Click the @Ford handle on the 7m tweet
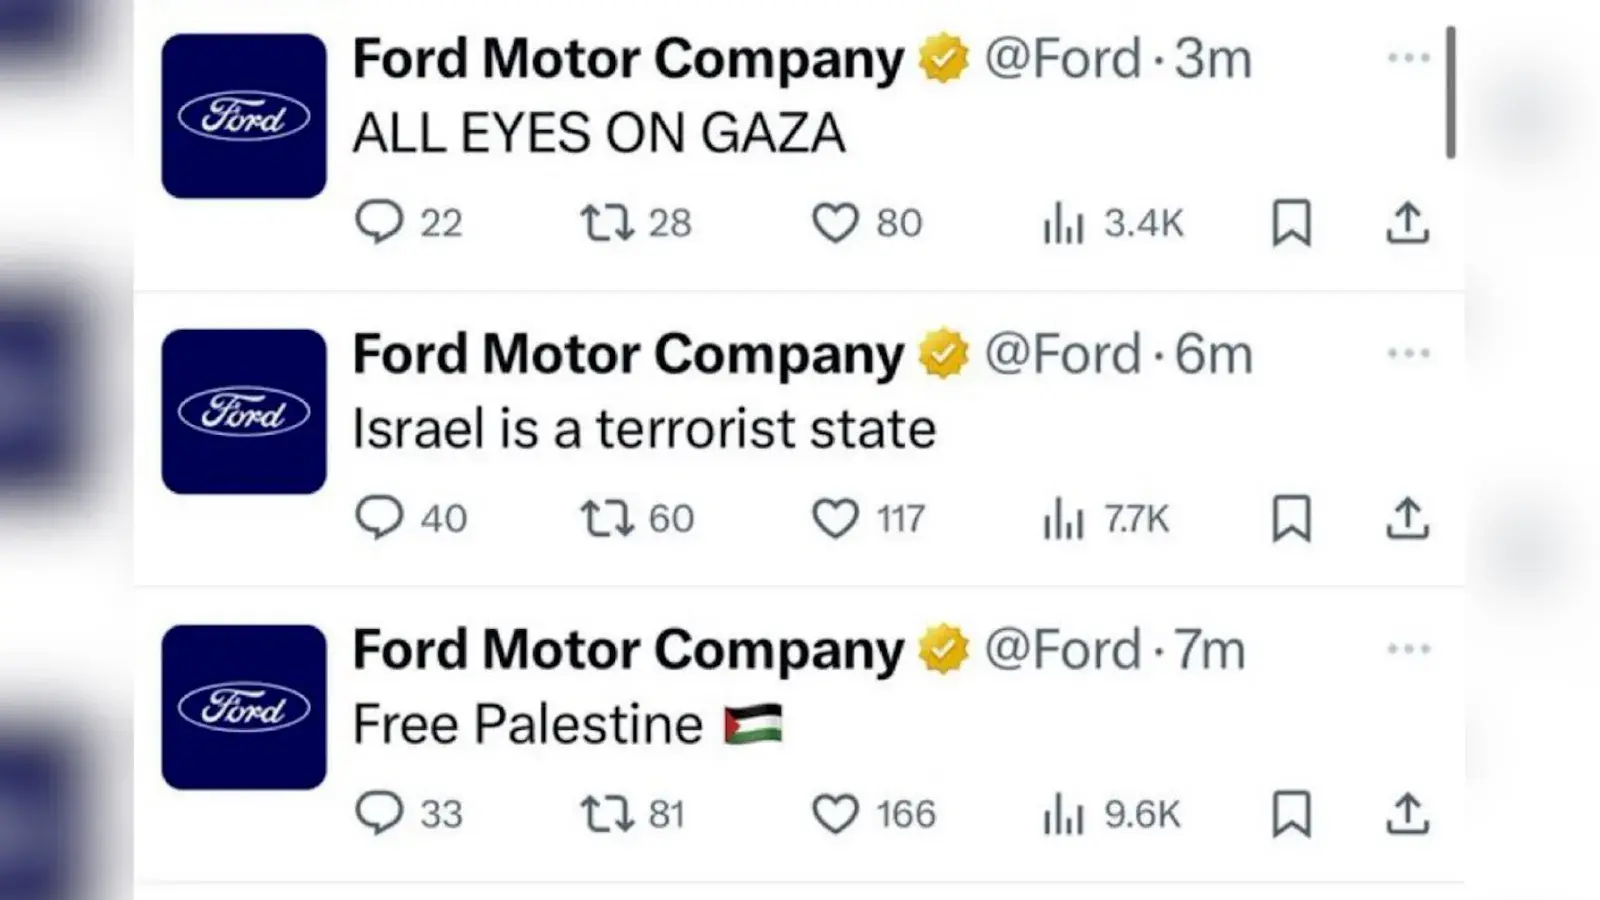This screenshot has height=900, width=1600. (x=1062, y=650)
